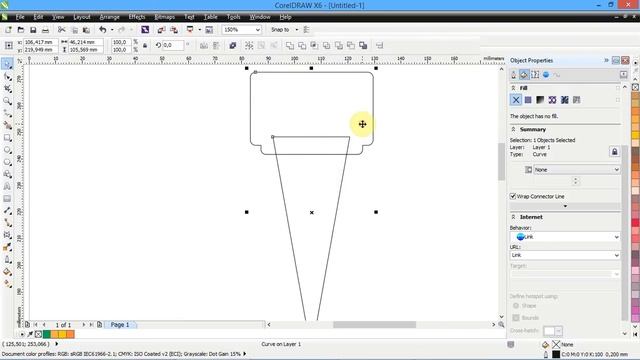Click the Export icon
The height and width of the screenshot is (360, 640).
point(174,30)
